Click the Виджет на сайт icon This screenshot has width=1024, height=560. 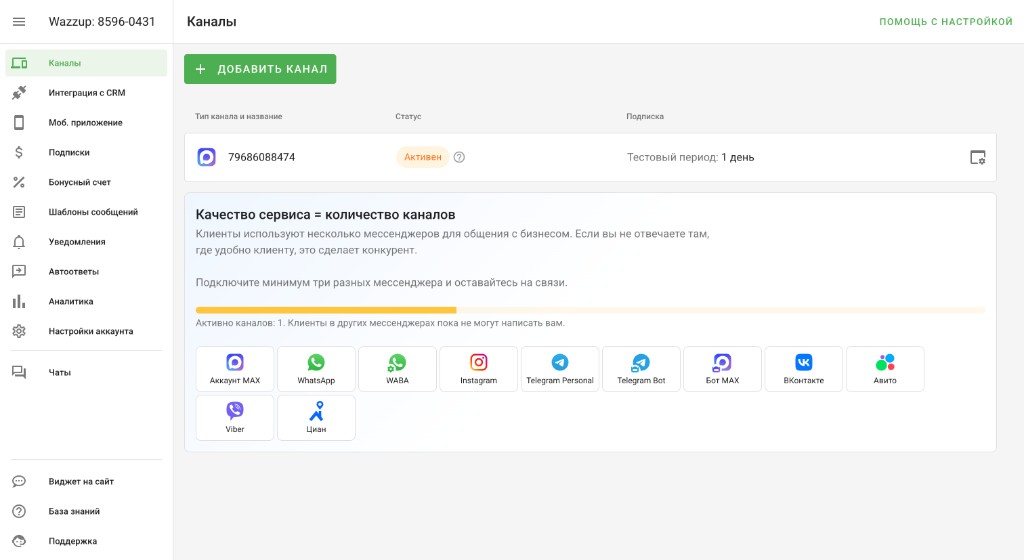19,482
